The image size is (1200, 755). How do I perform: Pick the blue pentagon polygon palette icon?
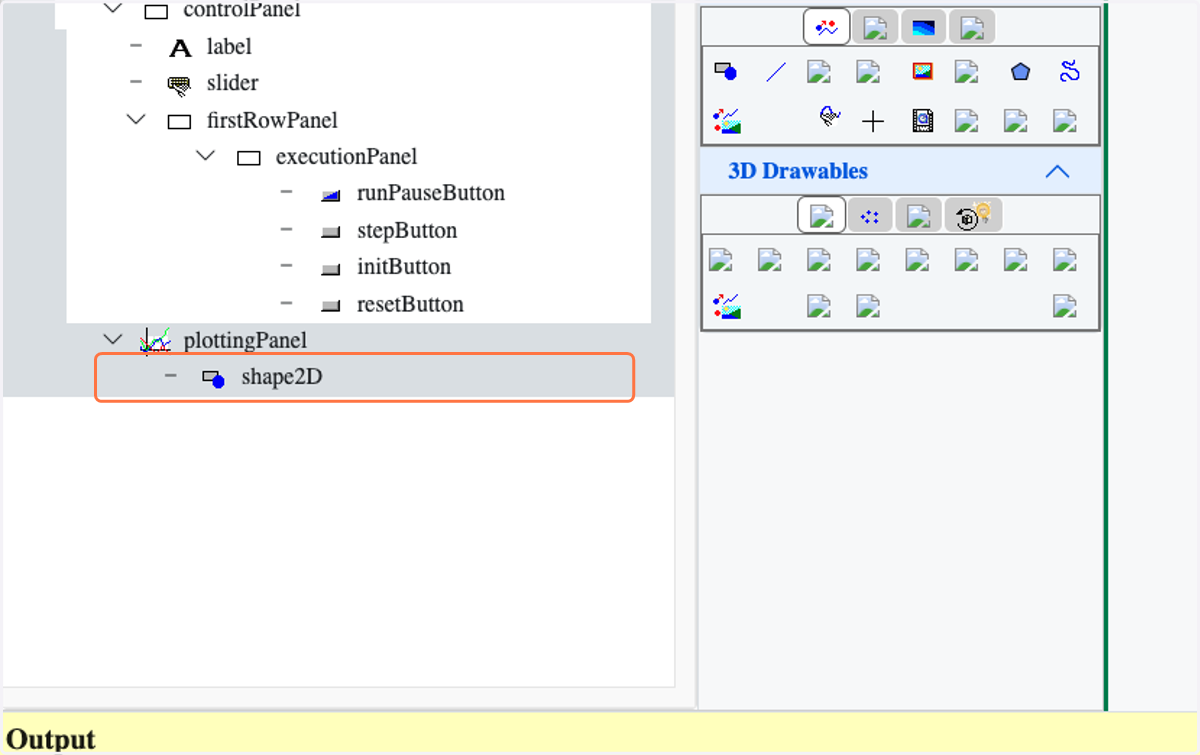1020,71
